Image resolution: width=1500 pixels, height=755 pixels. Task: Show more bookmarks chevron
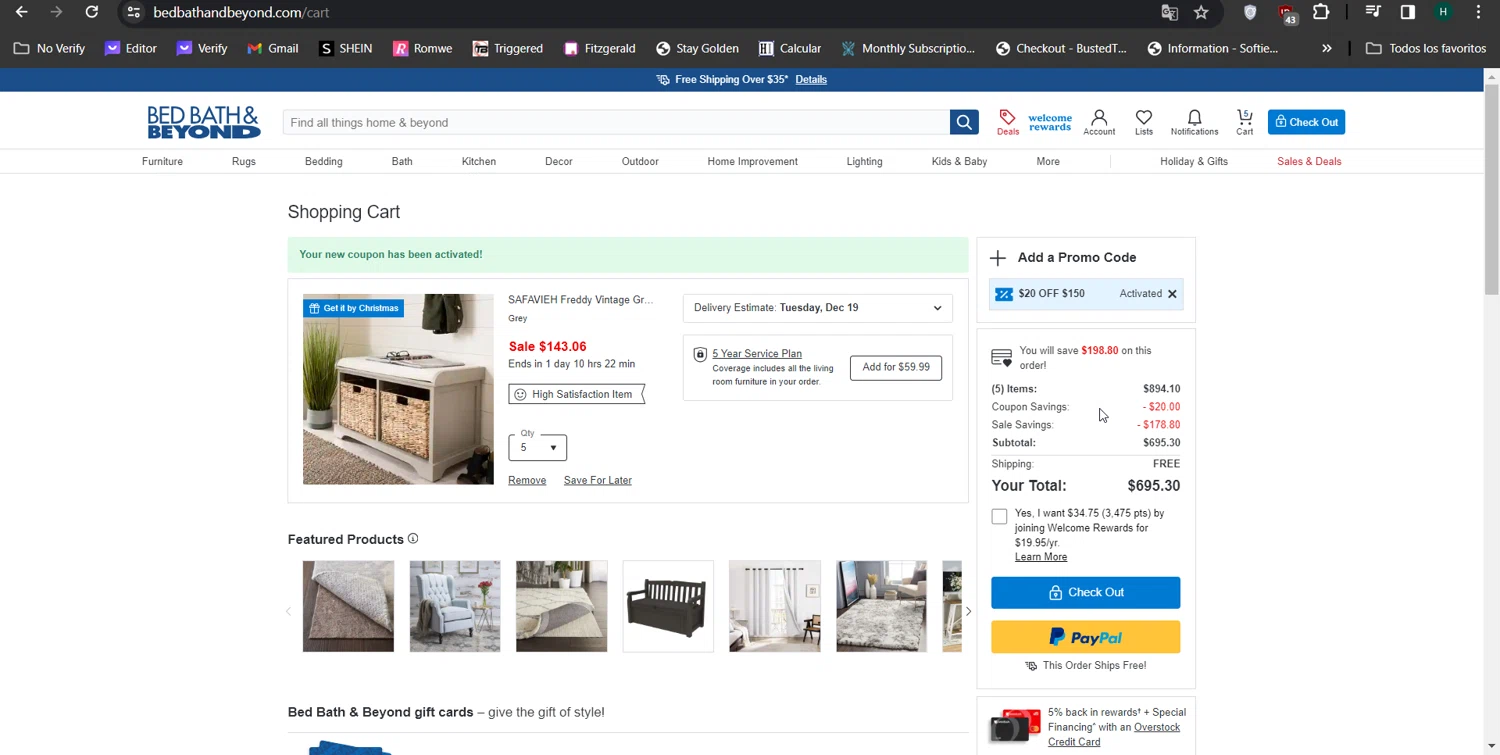coord(1327,48)
